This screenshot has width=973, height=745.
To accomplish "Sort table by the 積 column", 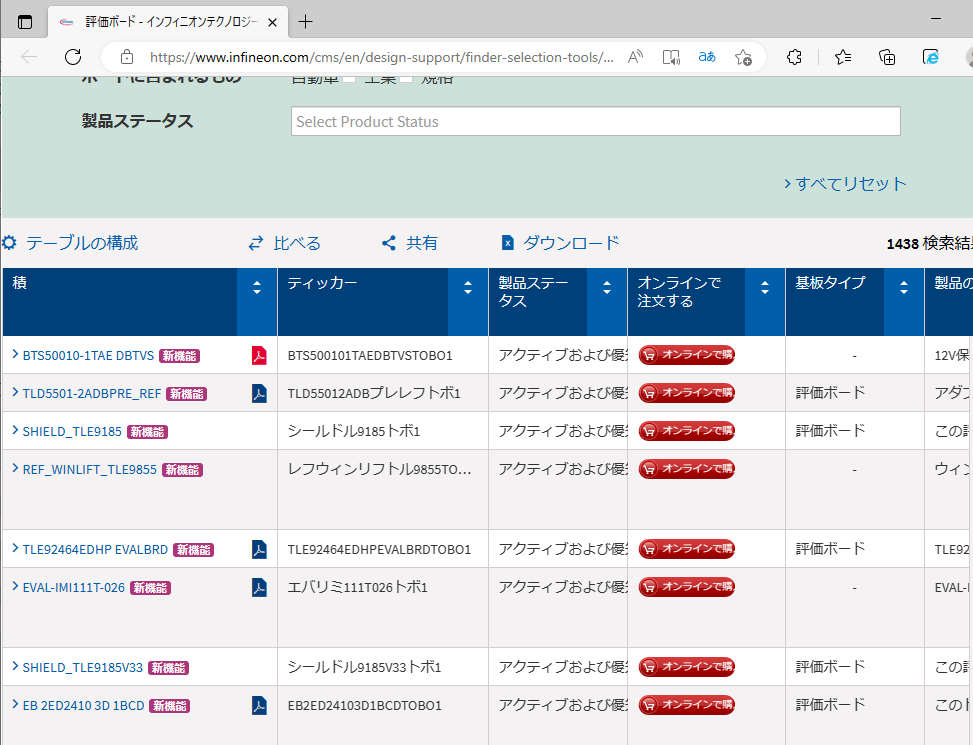I will [x=257, y=288].
